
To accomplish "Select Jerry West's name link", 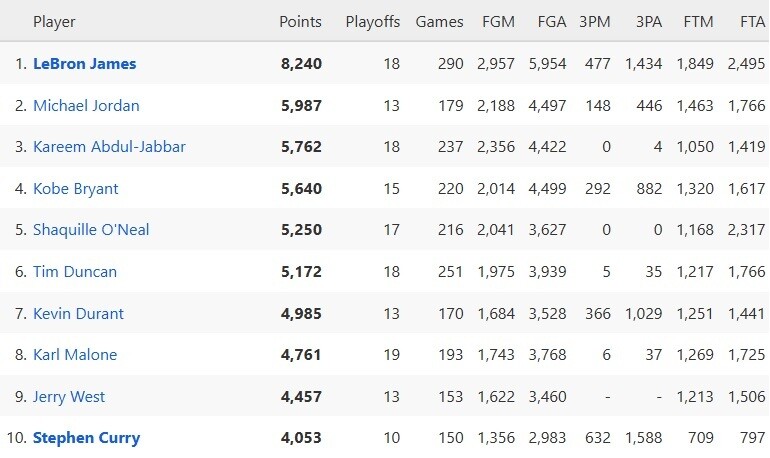I will click(x=69, y=397).
